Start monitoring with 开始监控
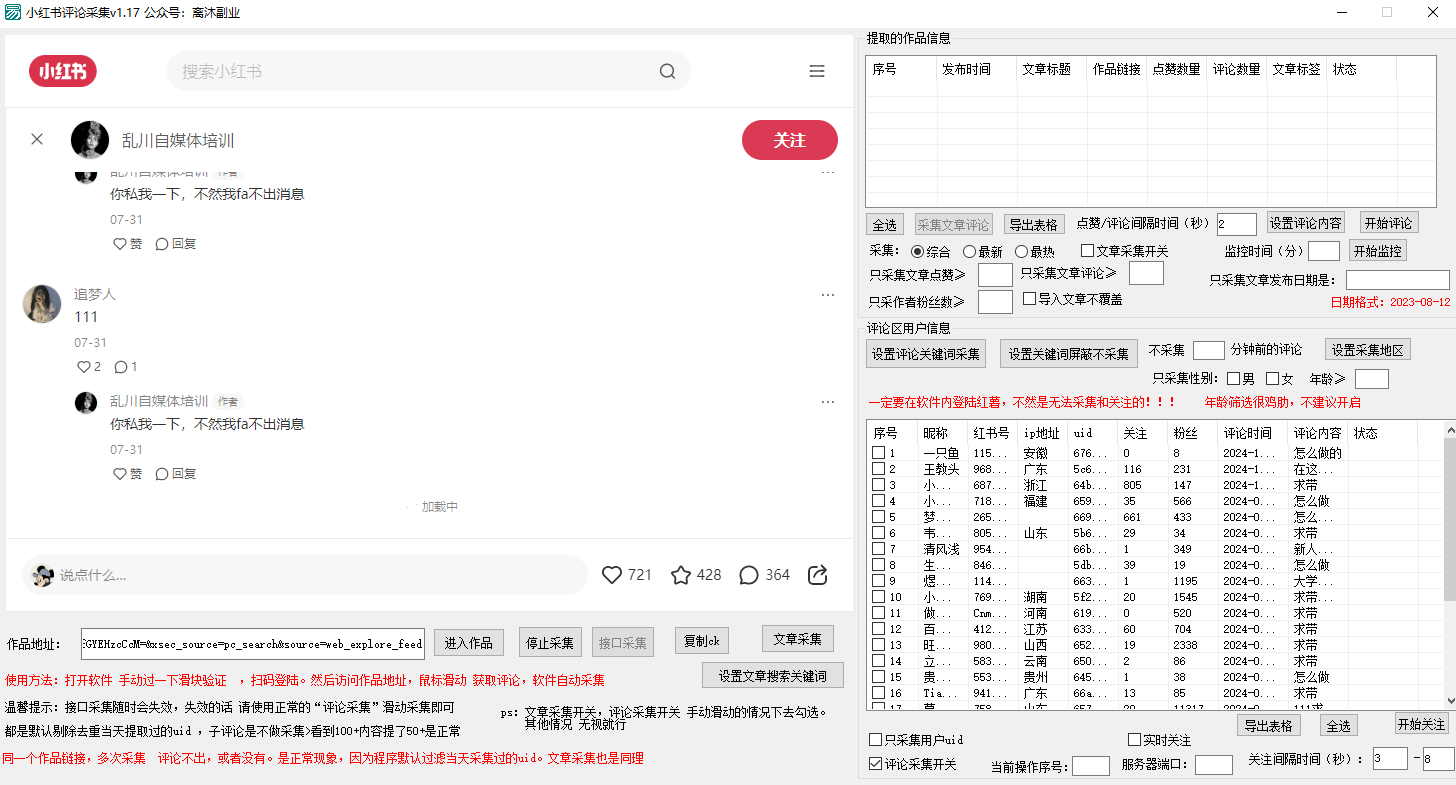Viewport: 1456px width, 785px height. point(1377,250)
